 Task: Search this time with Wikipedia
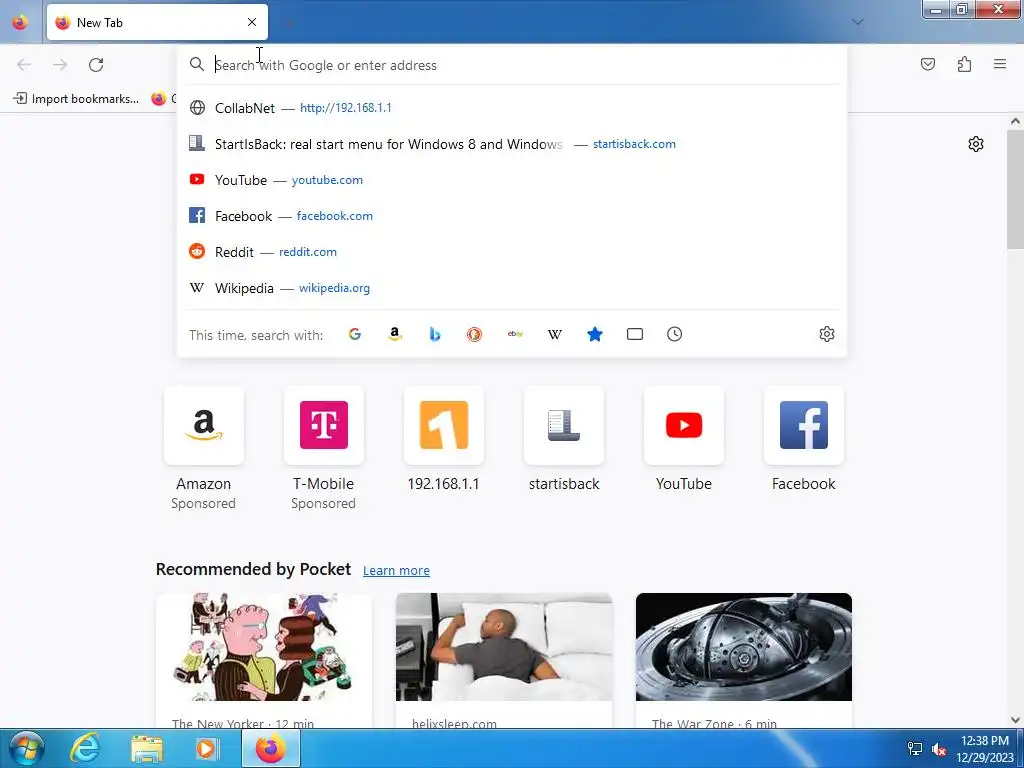[554, 334]
